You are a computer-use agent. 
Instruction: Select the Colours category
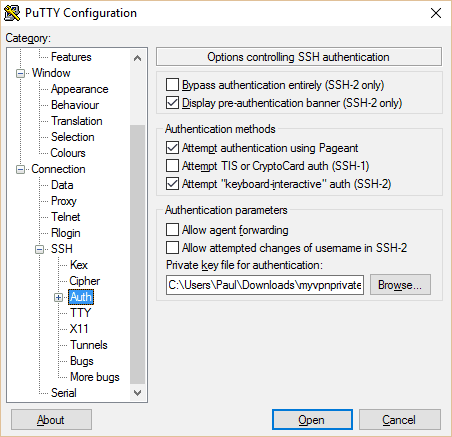tap(68, 153)
